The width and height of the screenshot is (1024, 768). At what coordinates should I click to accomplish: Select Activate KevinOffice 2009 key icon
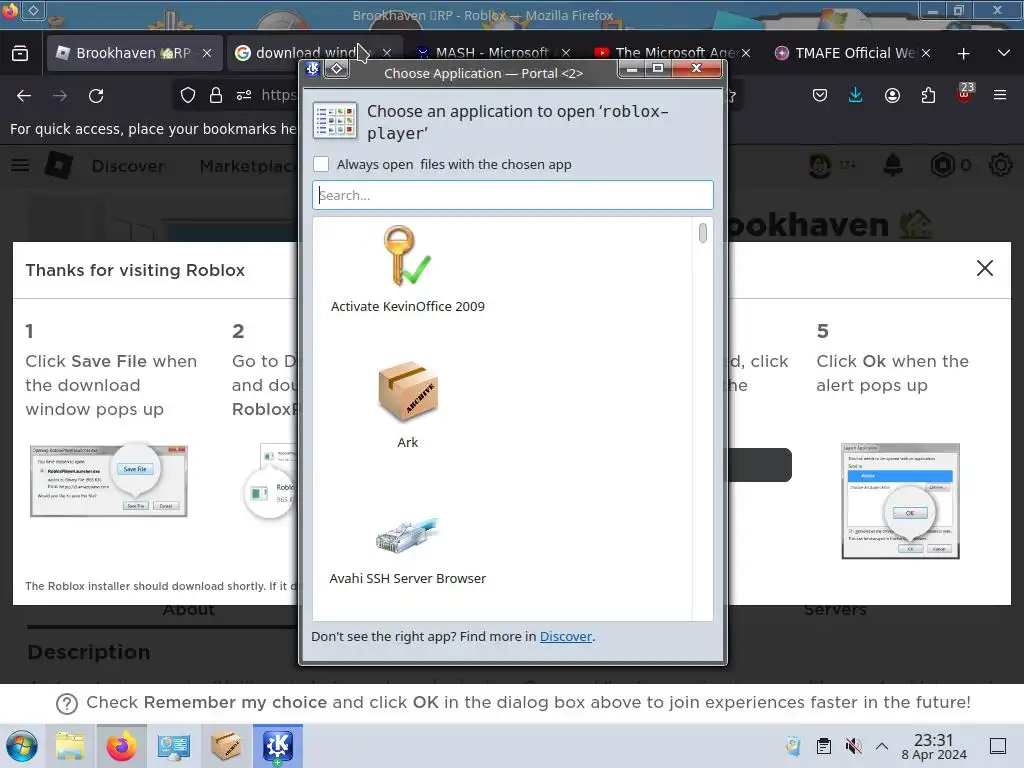[x=408, y=256]
